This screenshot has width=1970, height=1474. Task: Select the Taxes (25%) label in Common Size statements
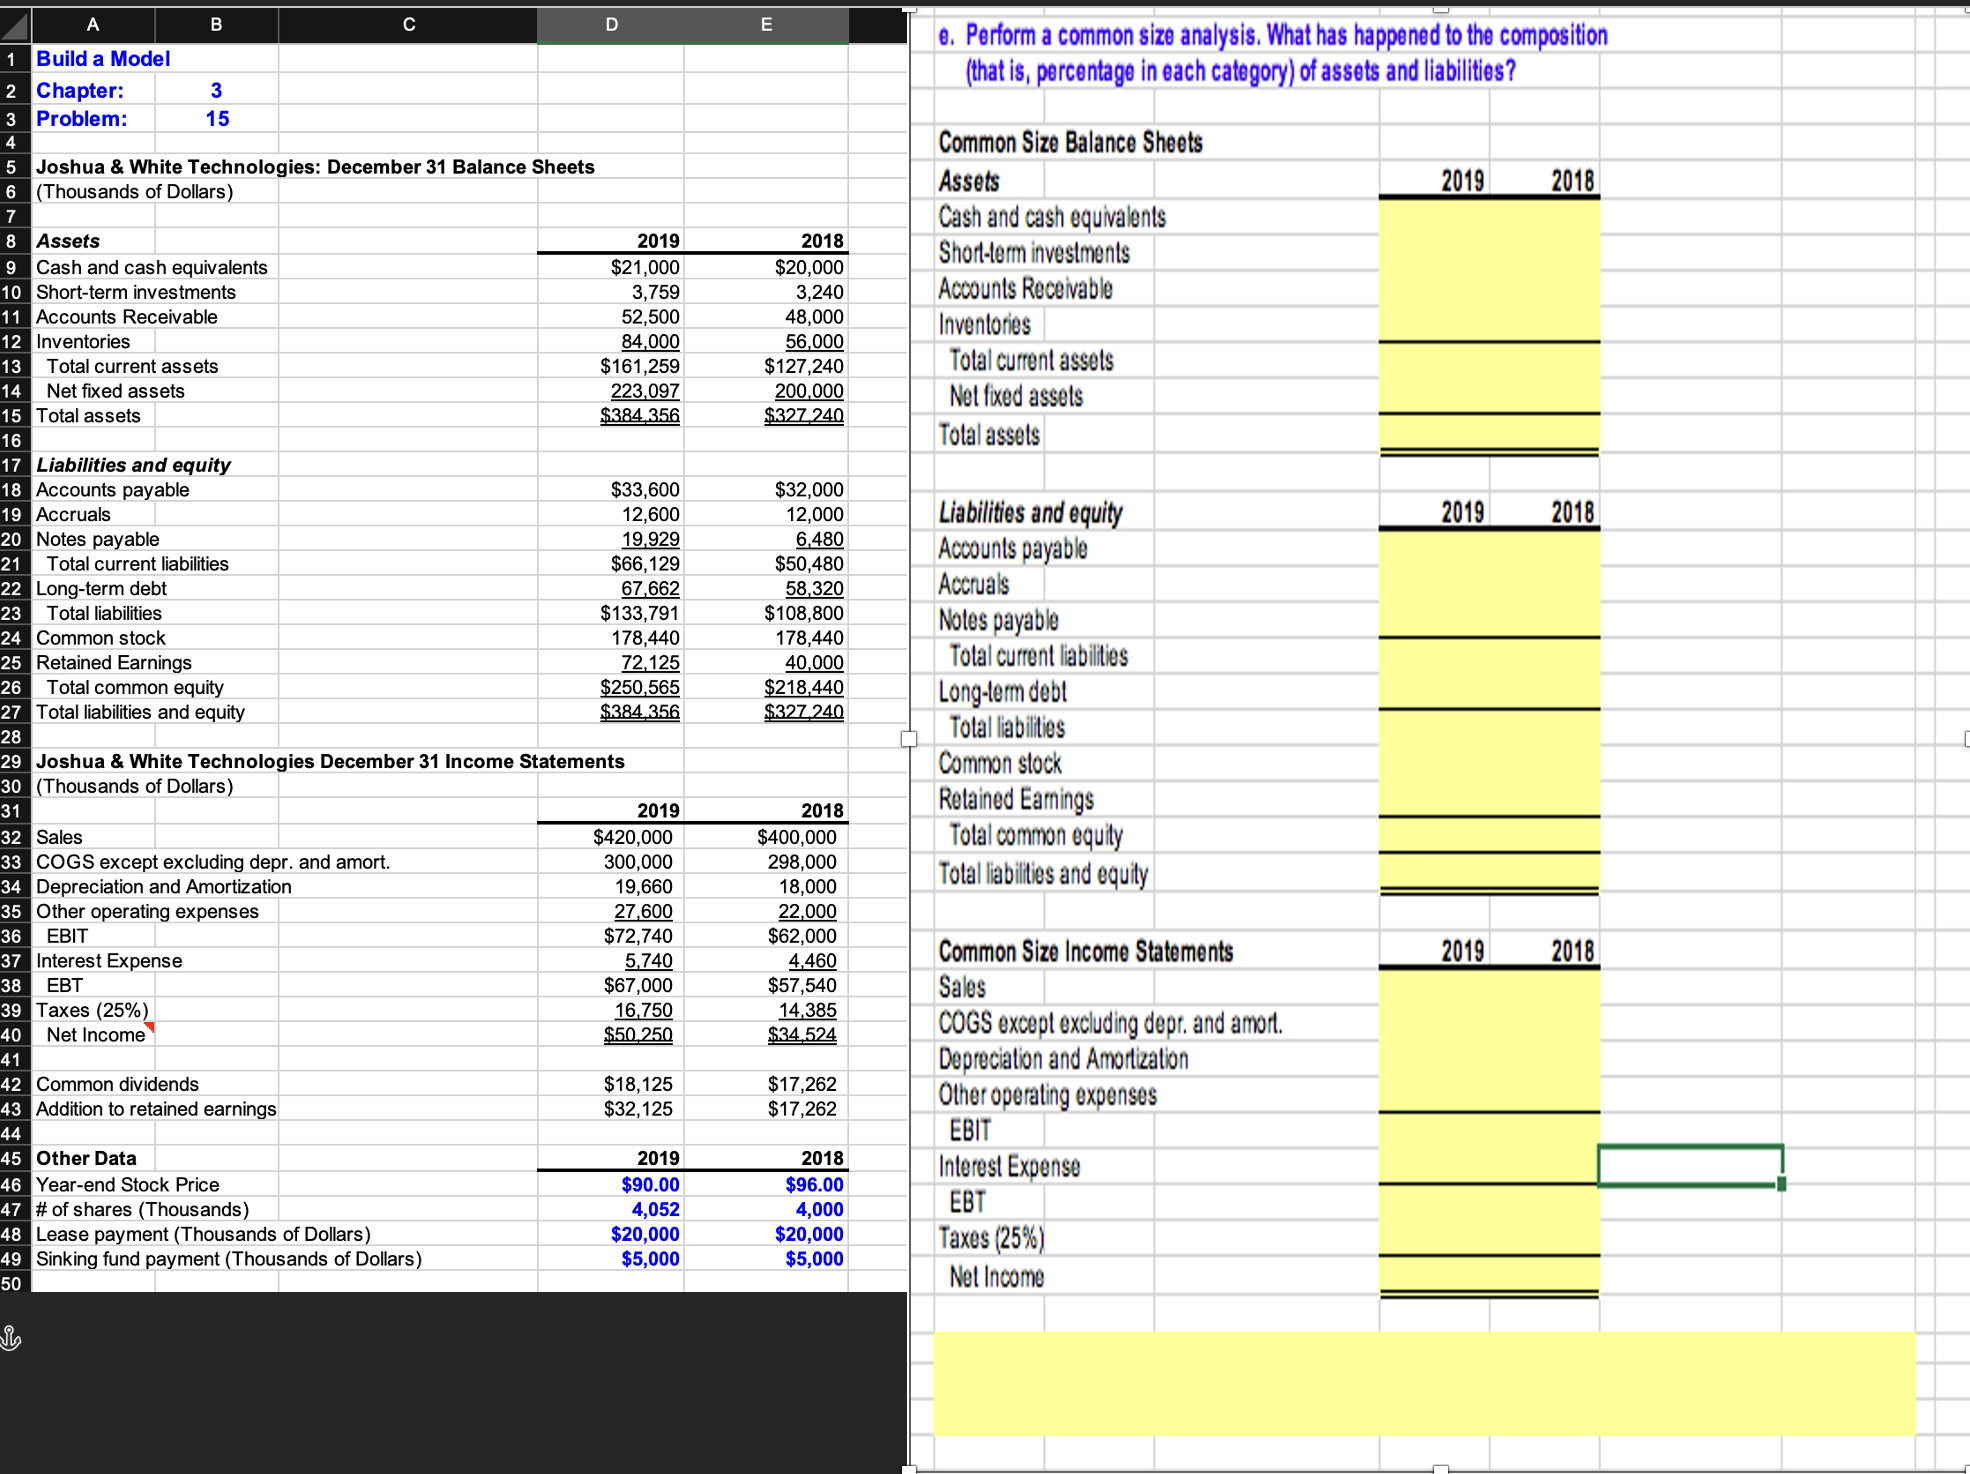tap(991, 1238)
